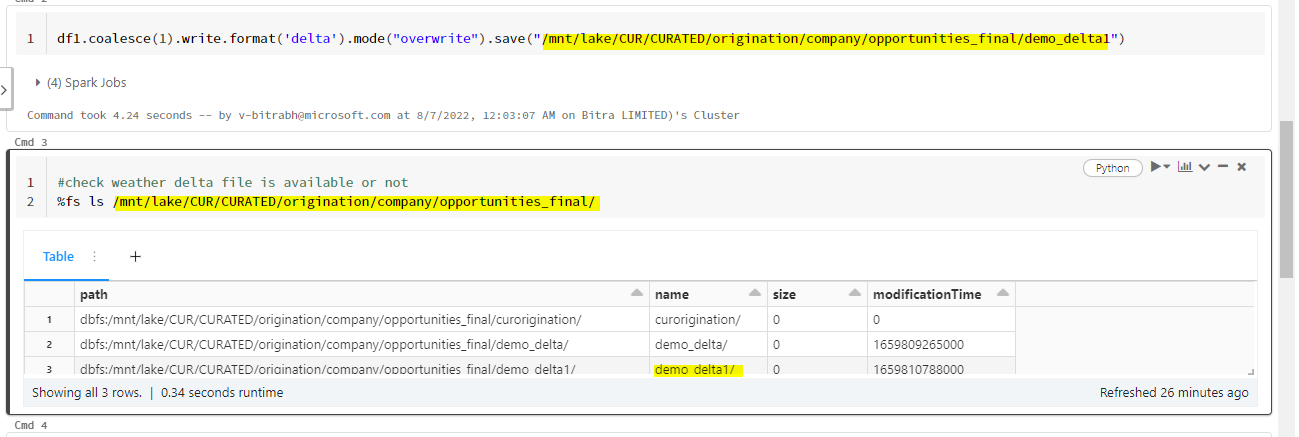Sort by the modificationTime column arrow
Screen dimensions: 1299x437
pos(1003,294)
